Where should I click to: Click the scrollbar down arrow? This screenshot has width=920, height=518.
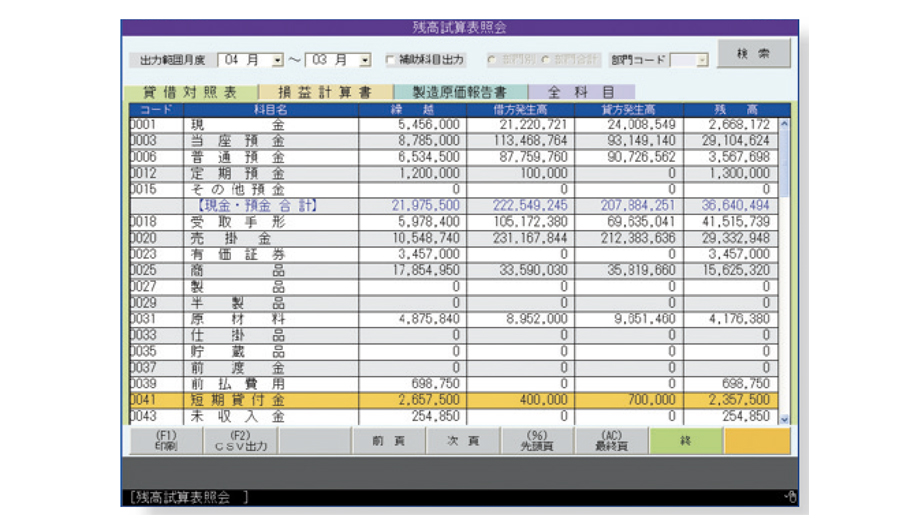pyautogui.click(x=784, y=419)
